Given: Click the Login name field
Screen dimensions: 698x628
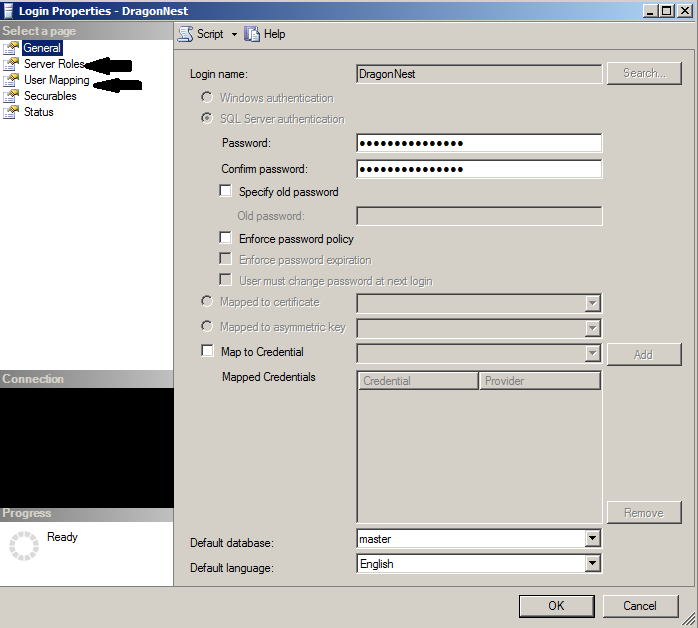Looking at the screenshot, I should (x=479, y=74).
